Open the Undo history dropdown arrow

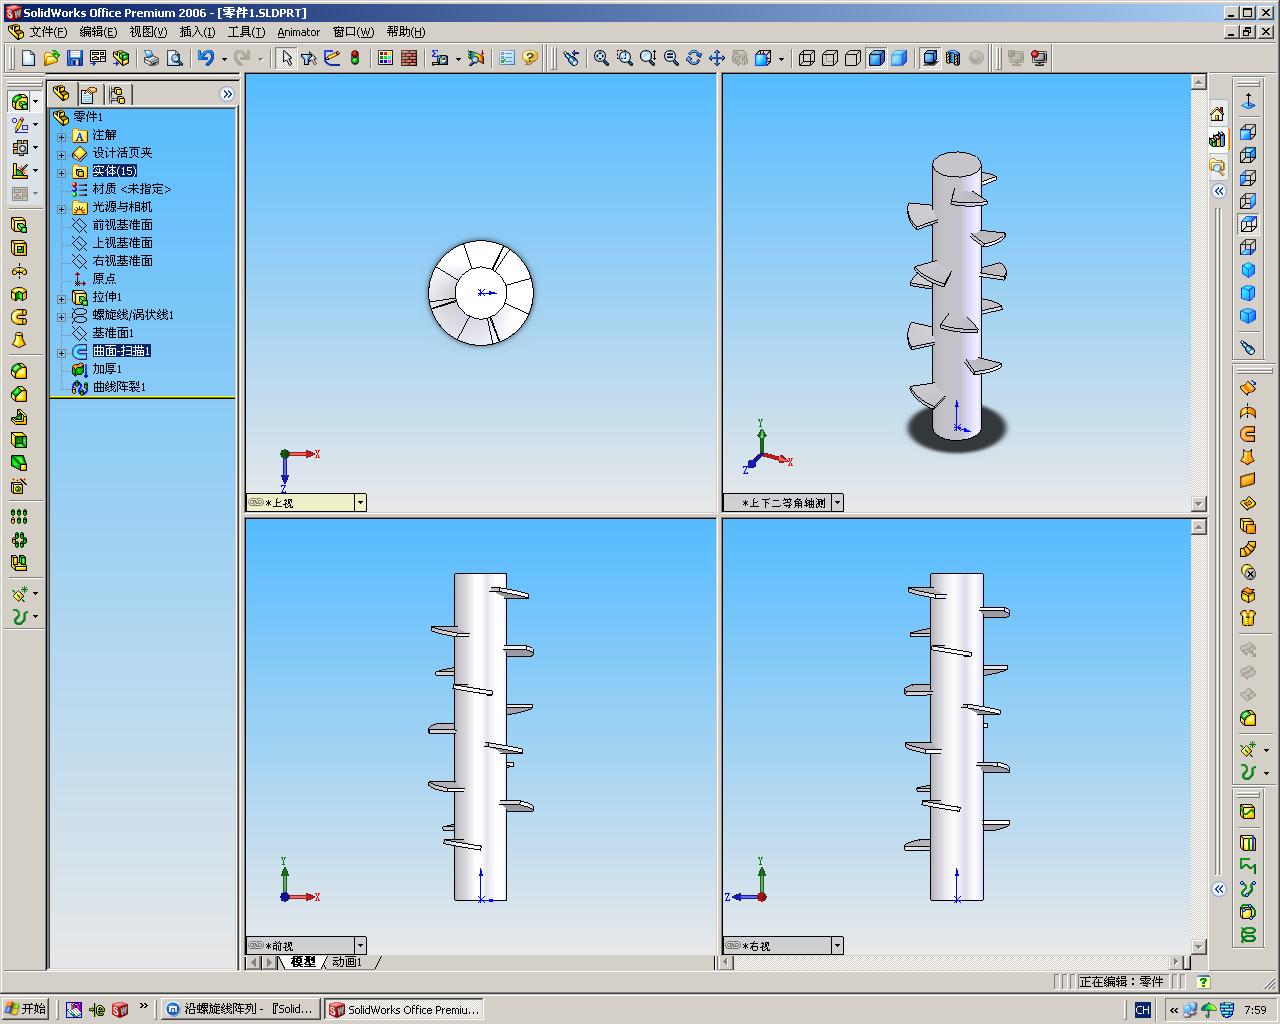coord(223,58)
